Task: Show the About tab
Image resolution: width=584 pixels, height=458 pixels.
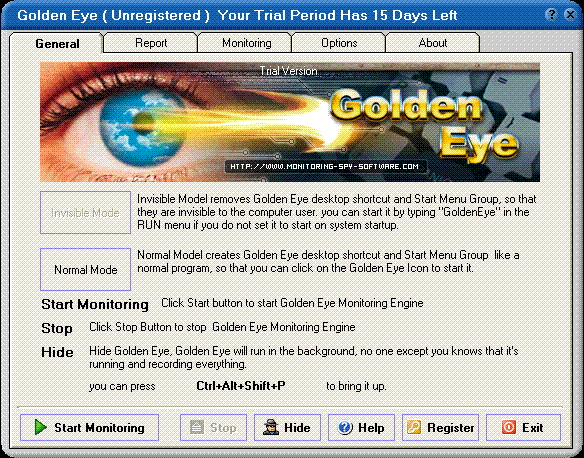Action: pos(432,43)
